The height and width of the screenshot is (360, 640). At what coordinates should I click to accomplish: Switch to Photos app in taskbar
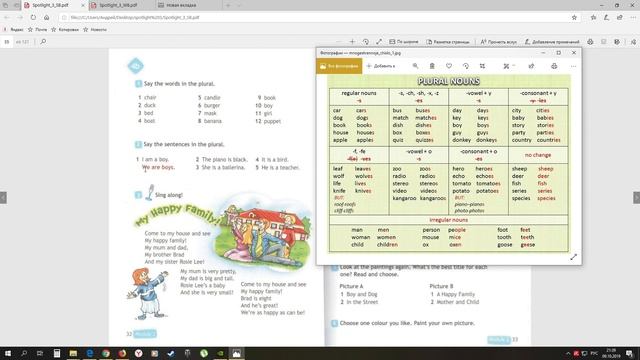(236, 353)
